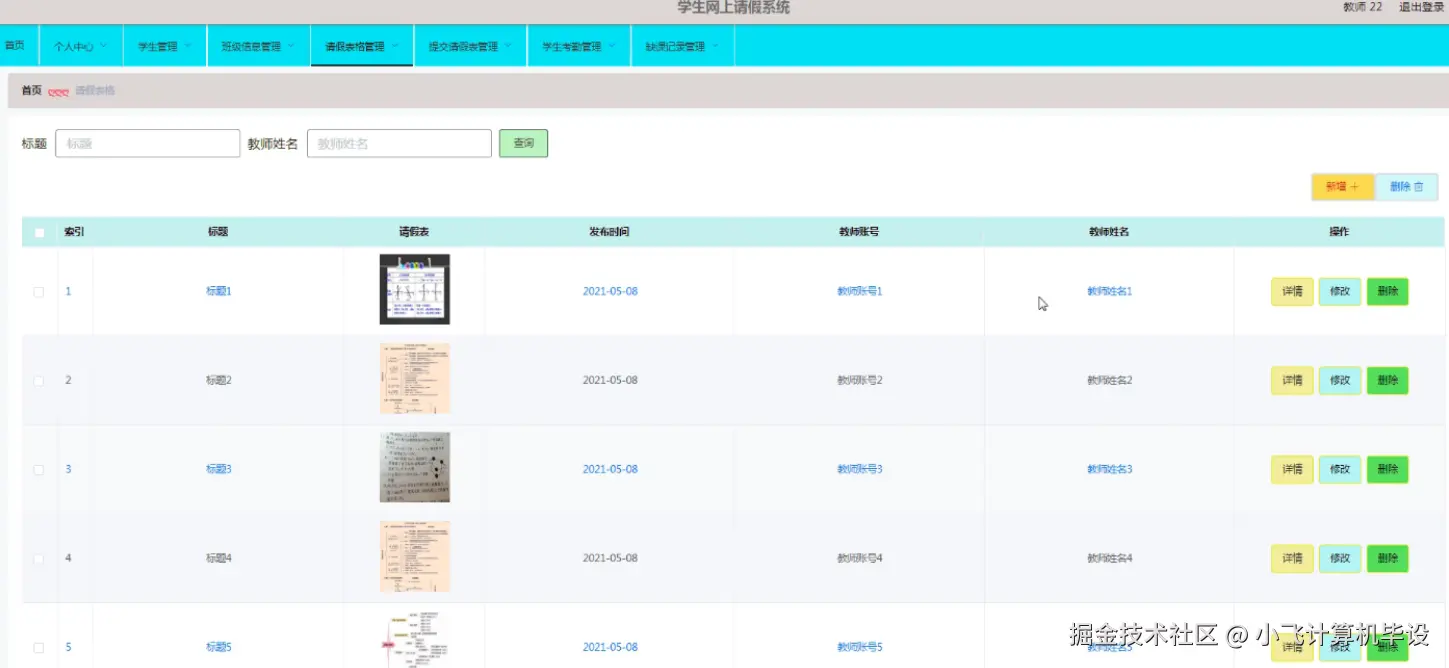Expand the 班级信息管理 dropdown menu
Screen dimensions: 1449x668
click(258, 46)
